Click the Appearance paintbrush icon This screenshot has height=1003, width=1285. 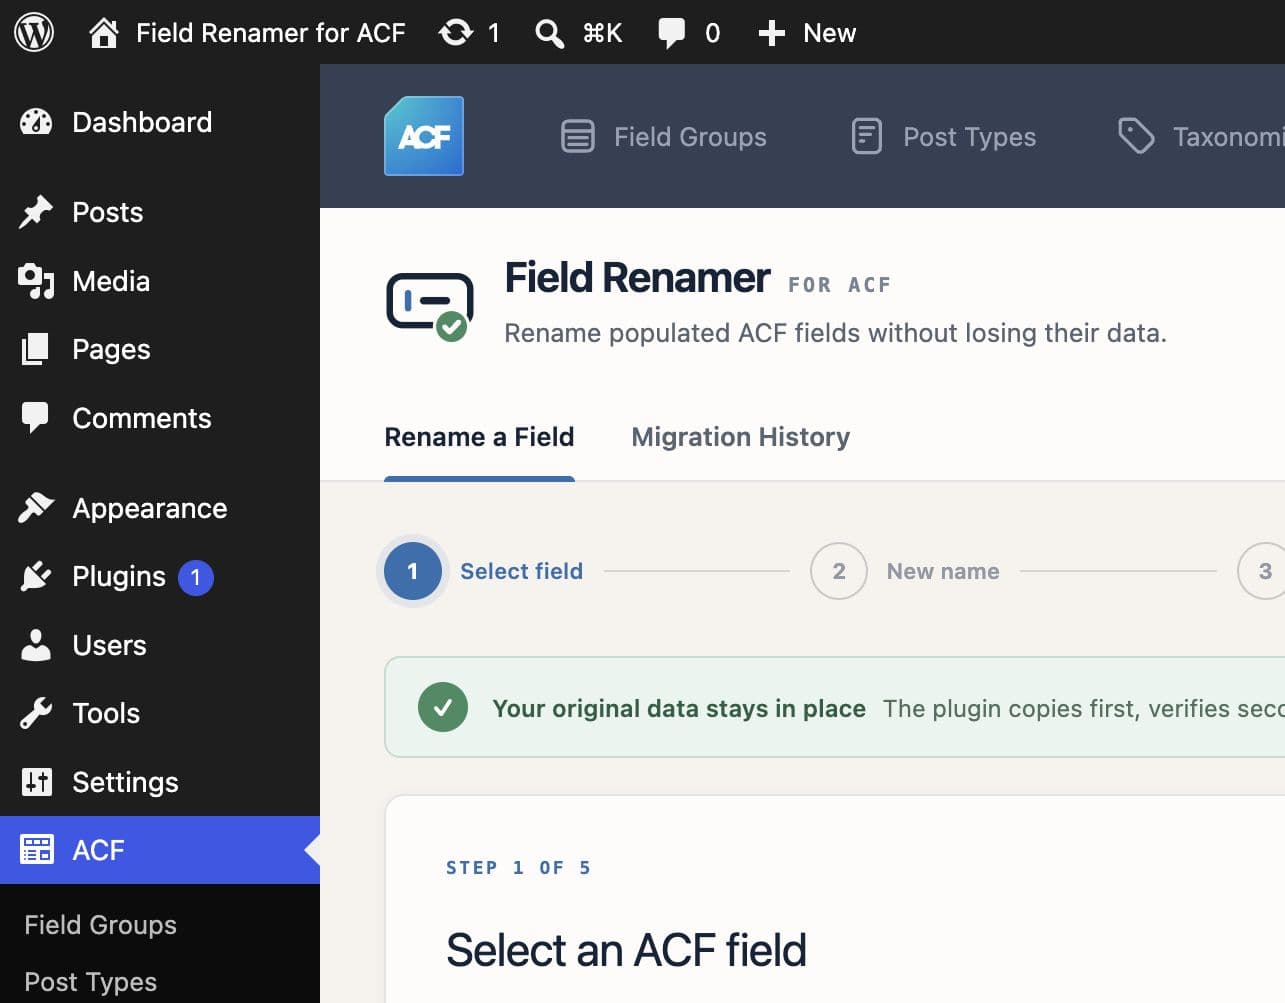tap(36, 508)
